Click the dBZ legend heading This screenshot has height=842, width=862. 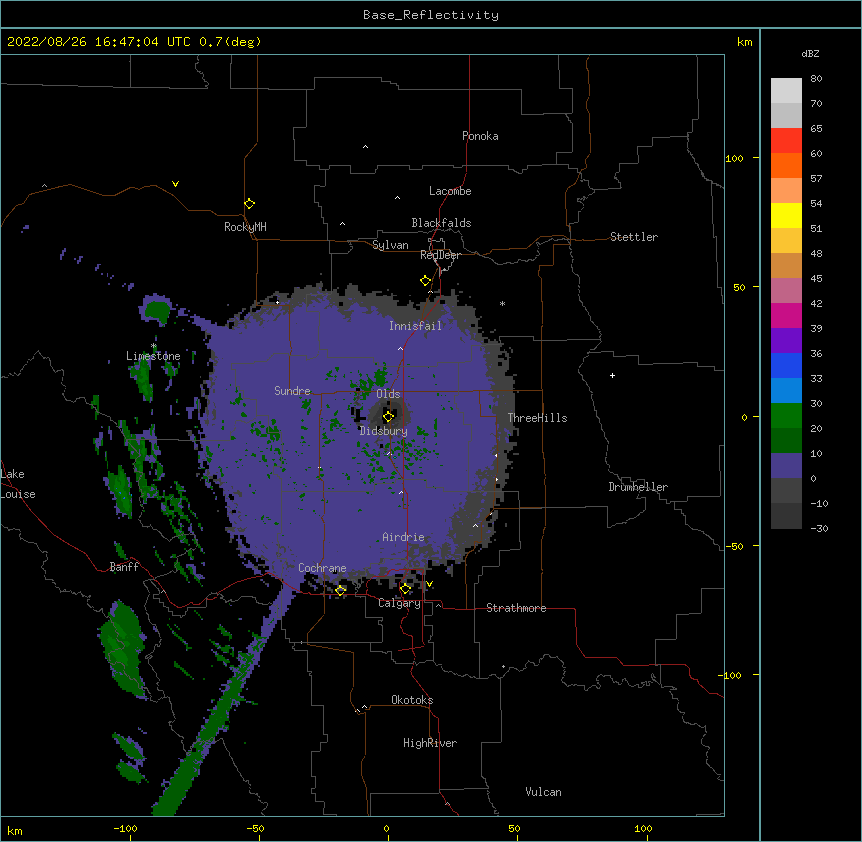(x=810, y=54)
